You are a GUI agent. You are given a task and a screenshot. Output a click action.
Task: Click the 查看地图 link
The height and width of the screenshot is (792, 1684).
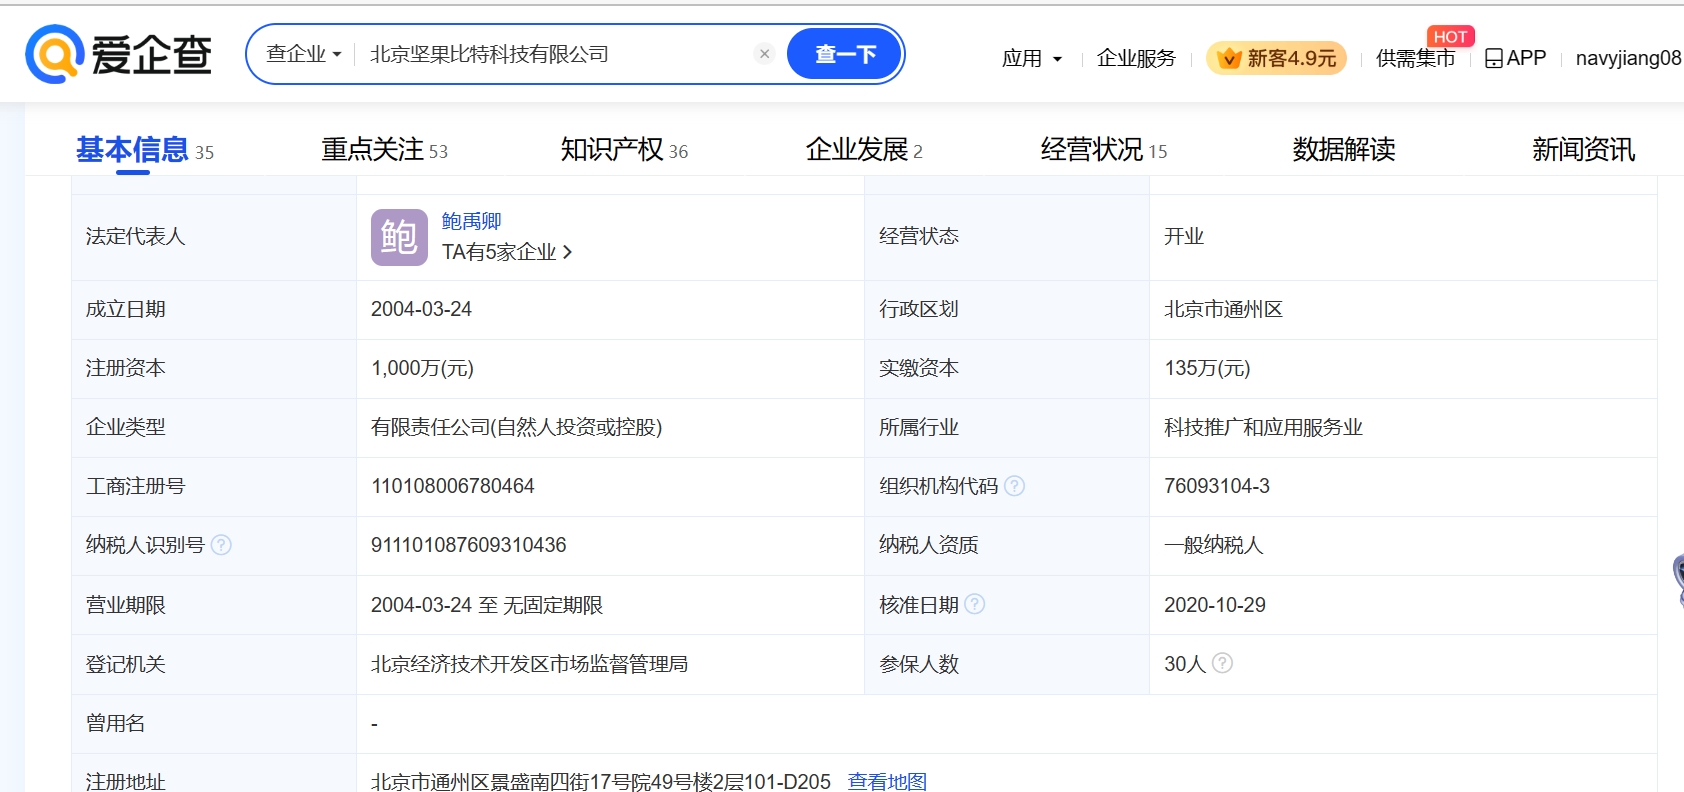887,781
